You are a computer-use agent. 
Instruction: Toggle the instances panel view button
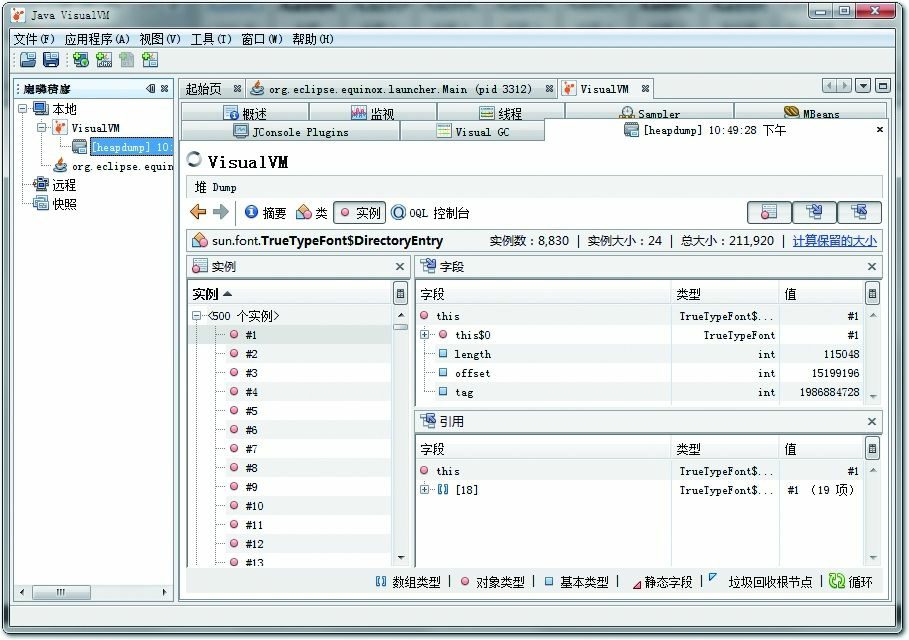(769, 212)
